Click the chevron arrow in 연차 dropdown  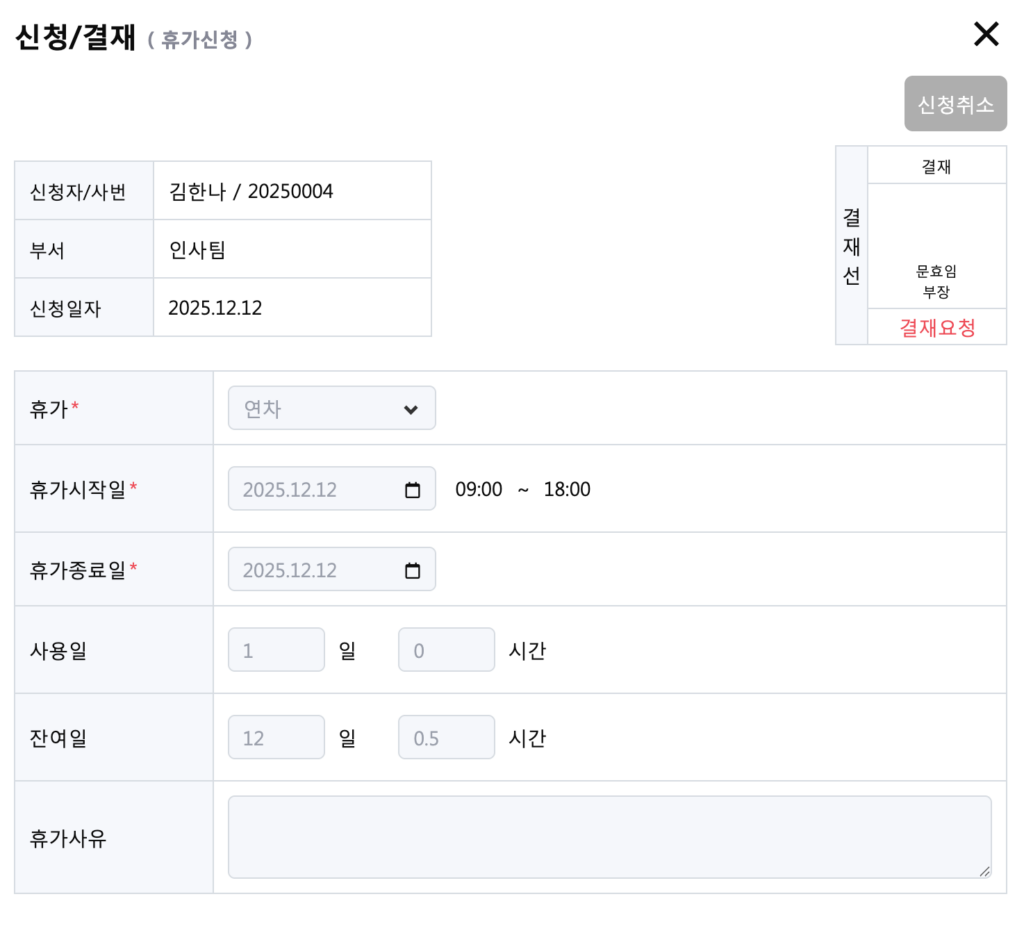(x=410, y=410)
